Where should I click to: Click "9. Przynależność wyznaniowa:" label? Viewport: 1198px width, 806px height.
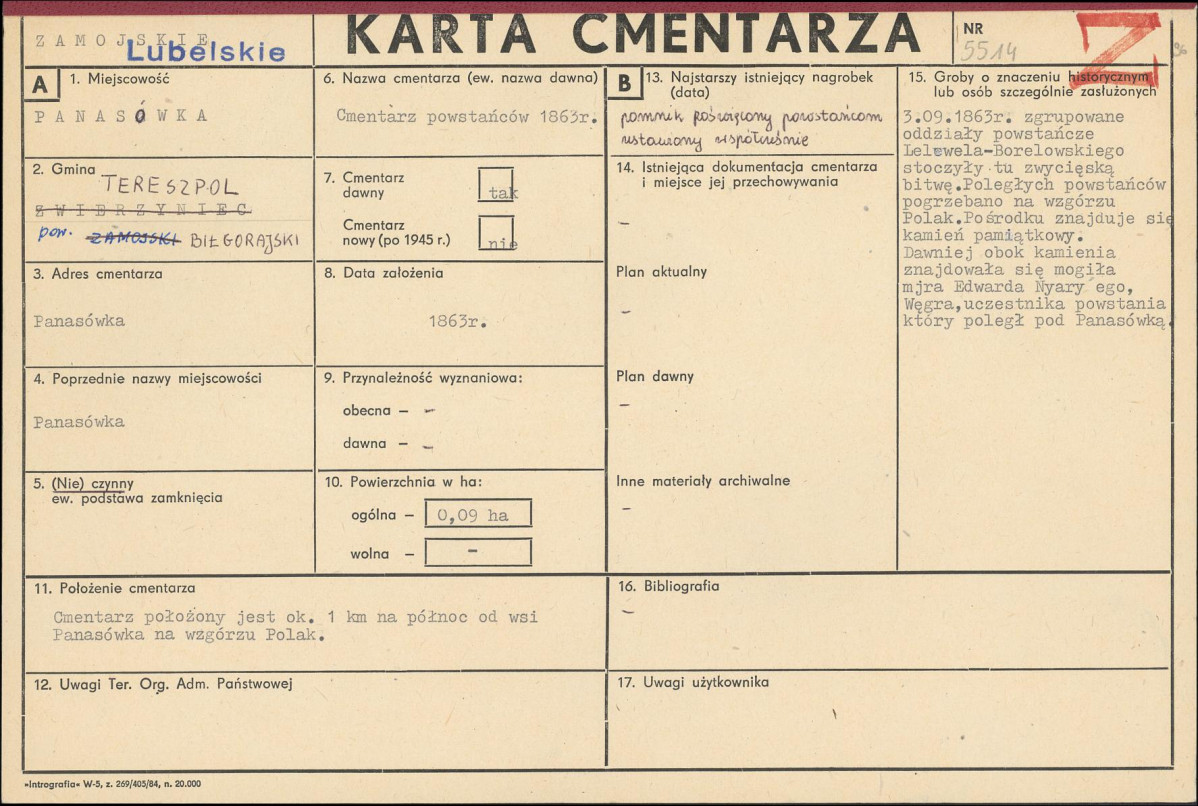[423, 377]
